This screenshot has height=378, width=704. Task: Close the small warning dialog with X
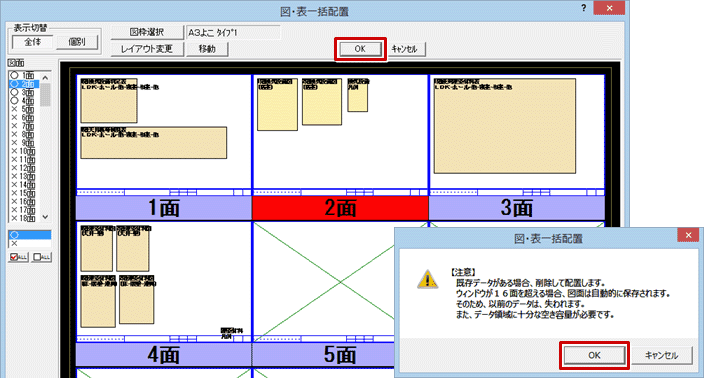[x=688, y=235]
